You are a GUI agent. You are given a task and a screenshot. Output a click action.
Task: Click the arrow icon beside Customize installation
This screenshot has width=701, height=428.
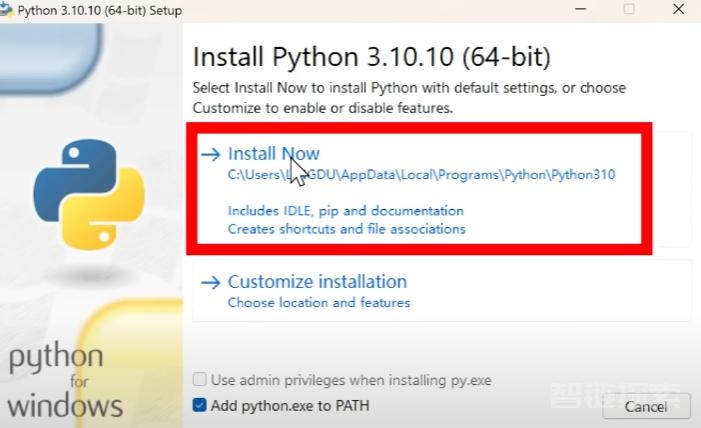coord(211,282)
